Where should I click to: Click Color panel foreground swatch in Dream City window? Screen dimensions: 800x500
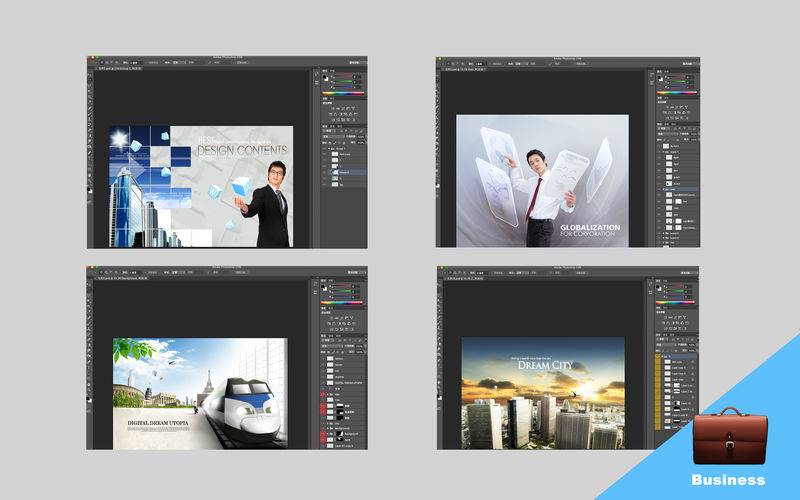659,287
